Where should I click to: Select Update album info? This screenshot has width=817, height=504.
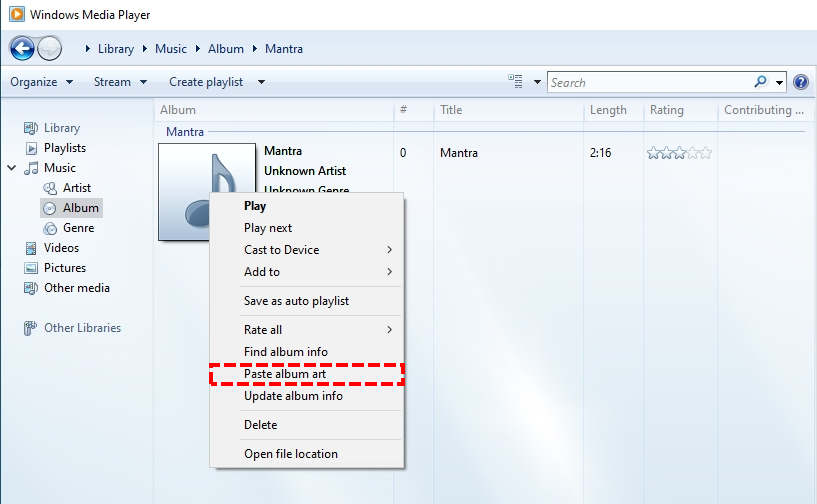pyautogui.click(x=307, y=396)
